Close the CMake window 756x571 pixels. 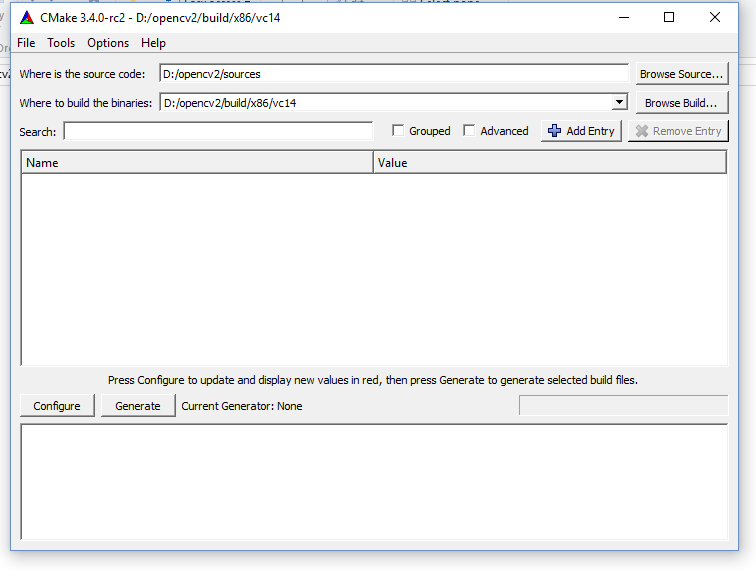(715, 17)
